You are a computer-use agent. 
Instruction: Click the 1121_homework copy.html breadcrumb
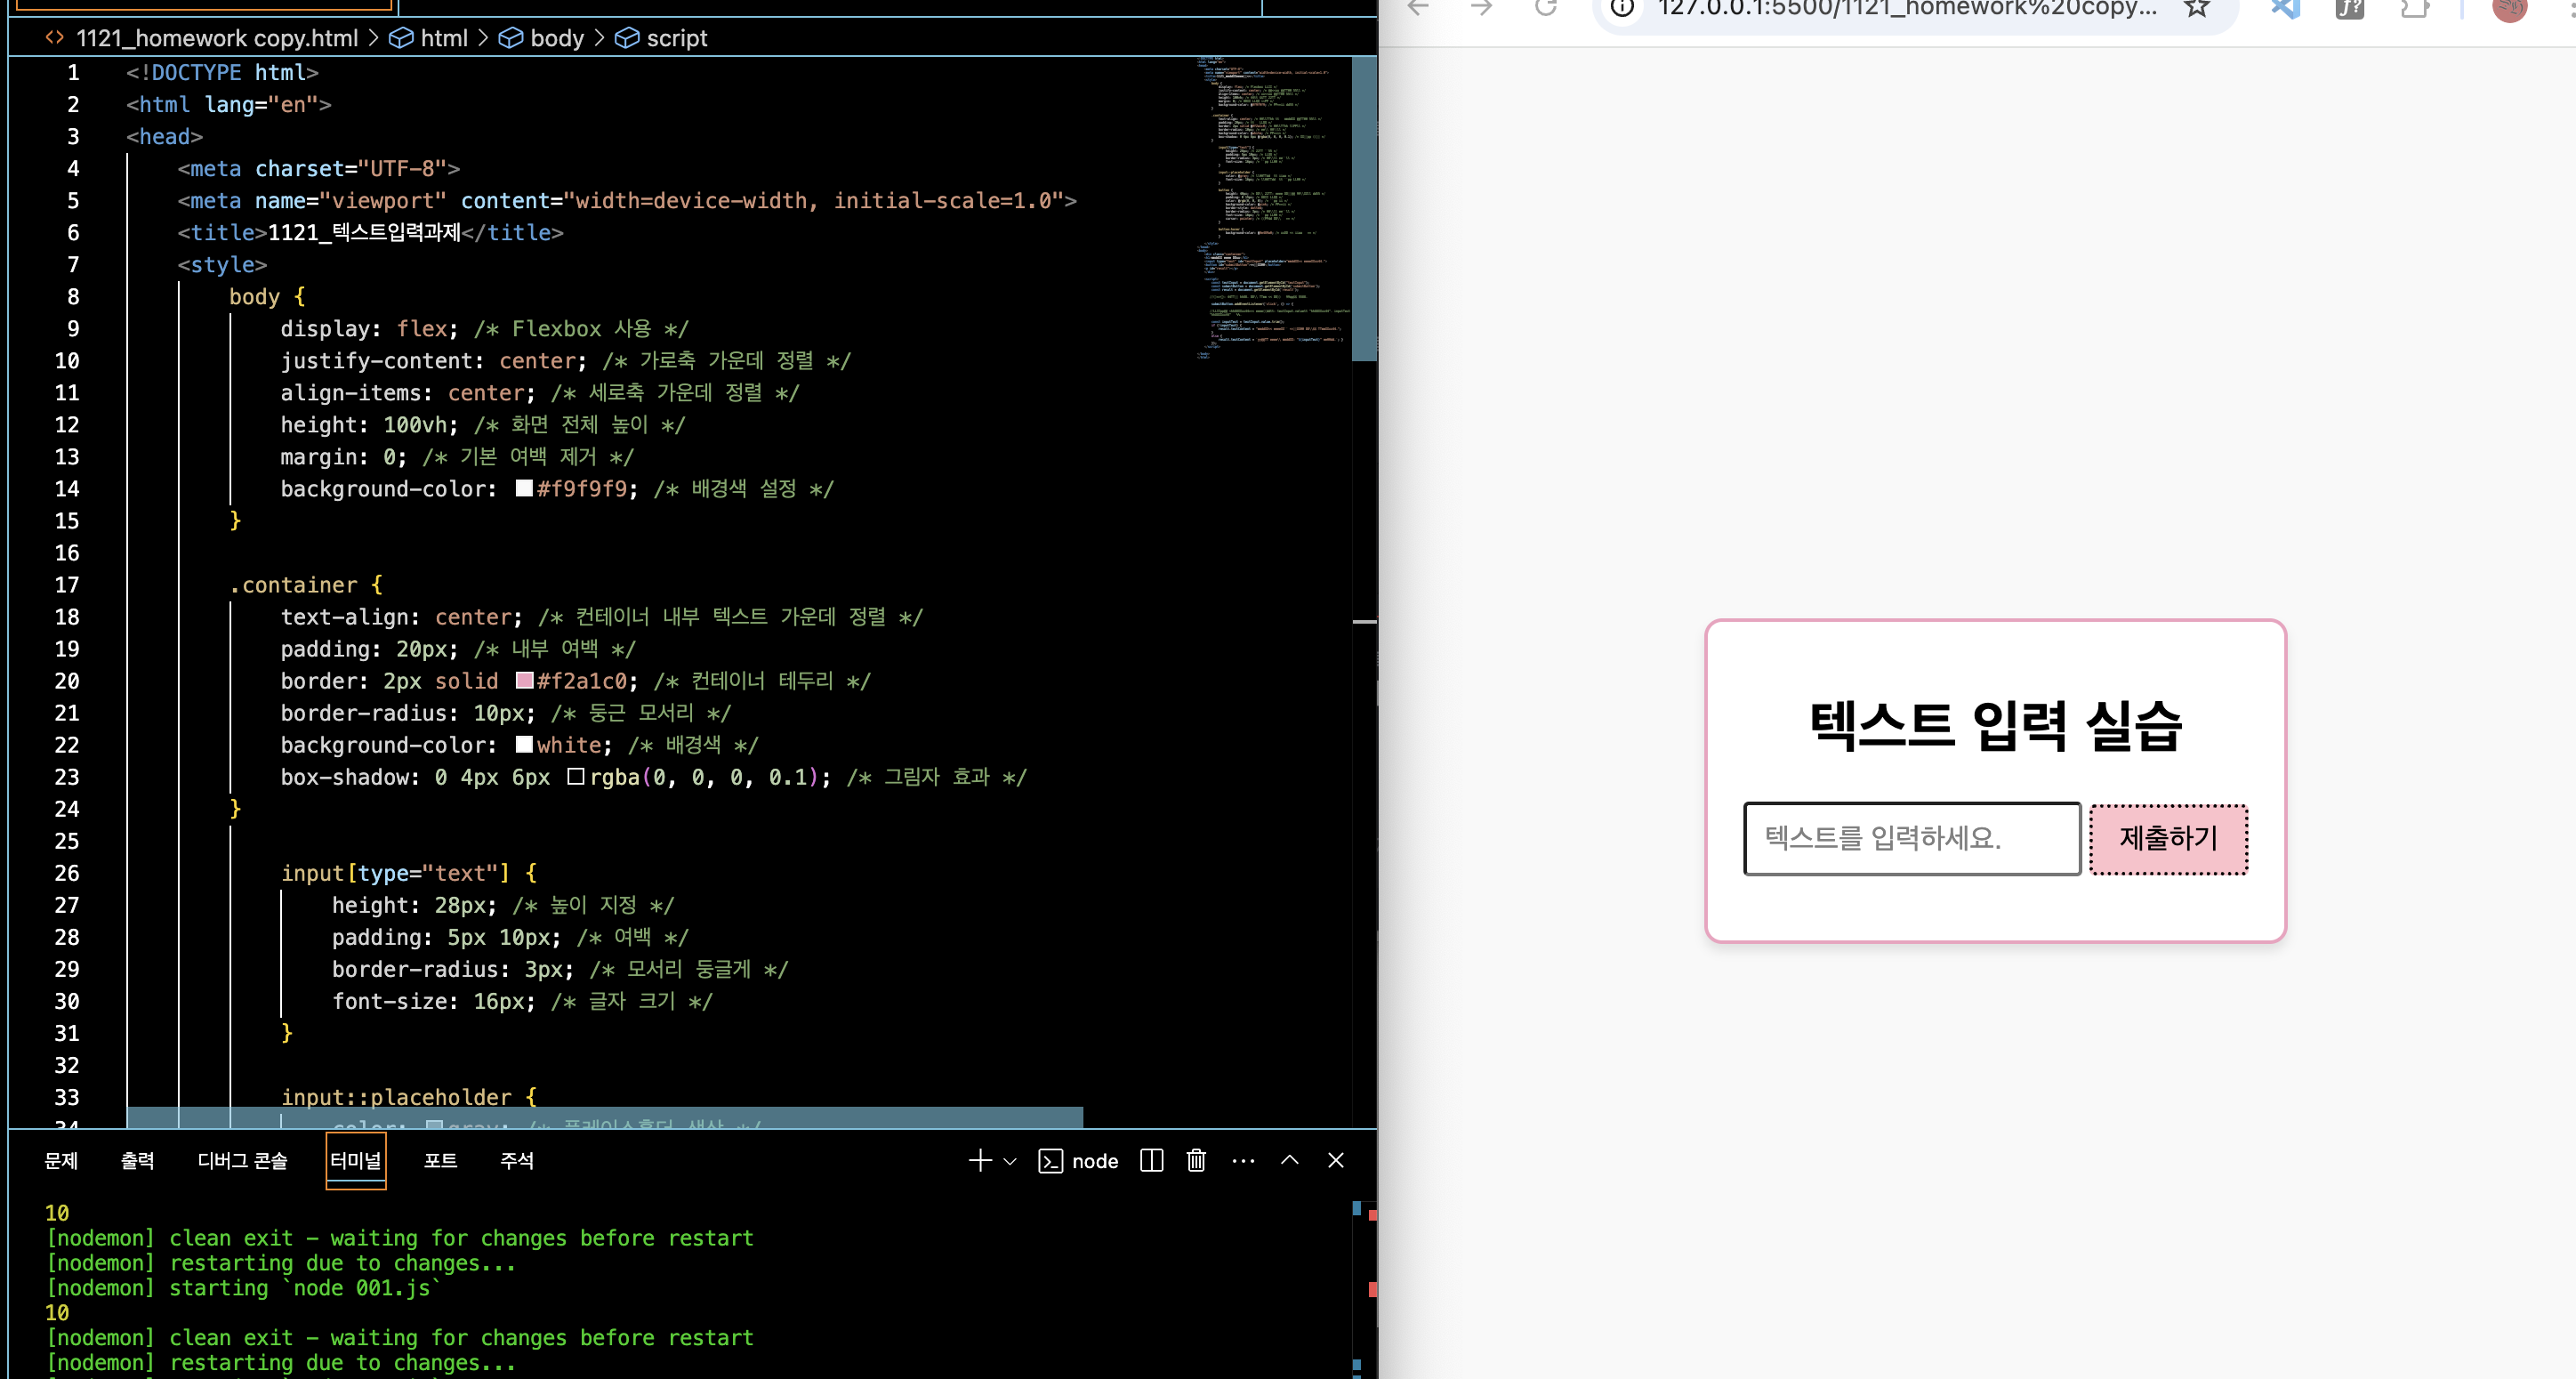tap(216, 38)
